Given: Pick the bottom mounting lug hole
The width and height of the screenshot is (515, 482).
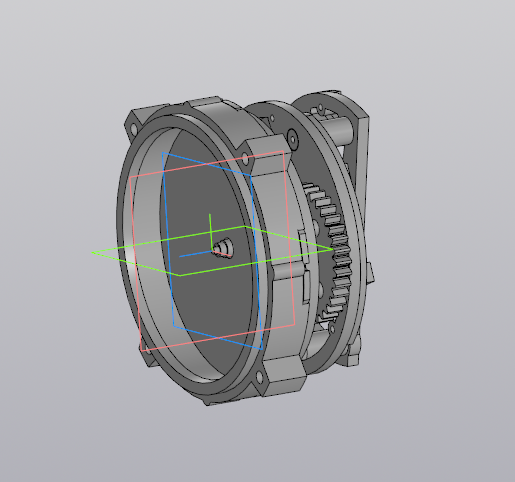Looking at the screenshot, I should (259, 377).
